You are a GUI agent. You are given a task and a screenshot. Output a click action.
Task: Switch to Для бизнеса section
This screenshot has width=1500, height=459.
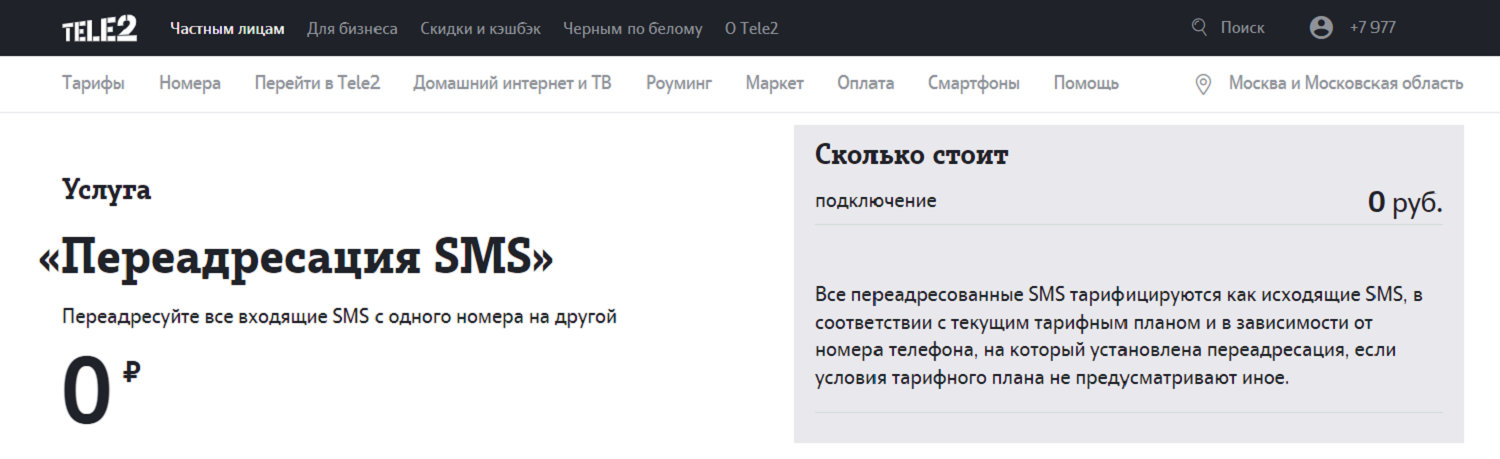point(352,29)
